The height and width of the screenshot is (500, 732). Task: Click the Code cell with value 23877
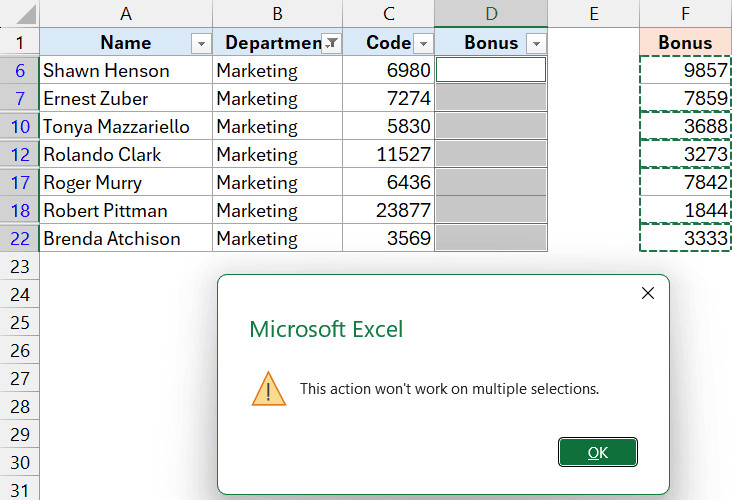coord(388,211)
